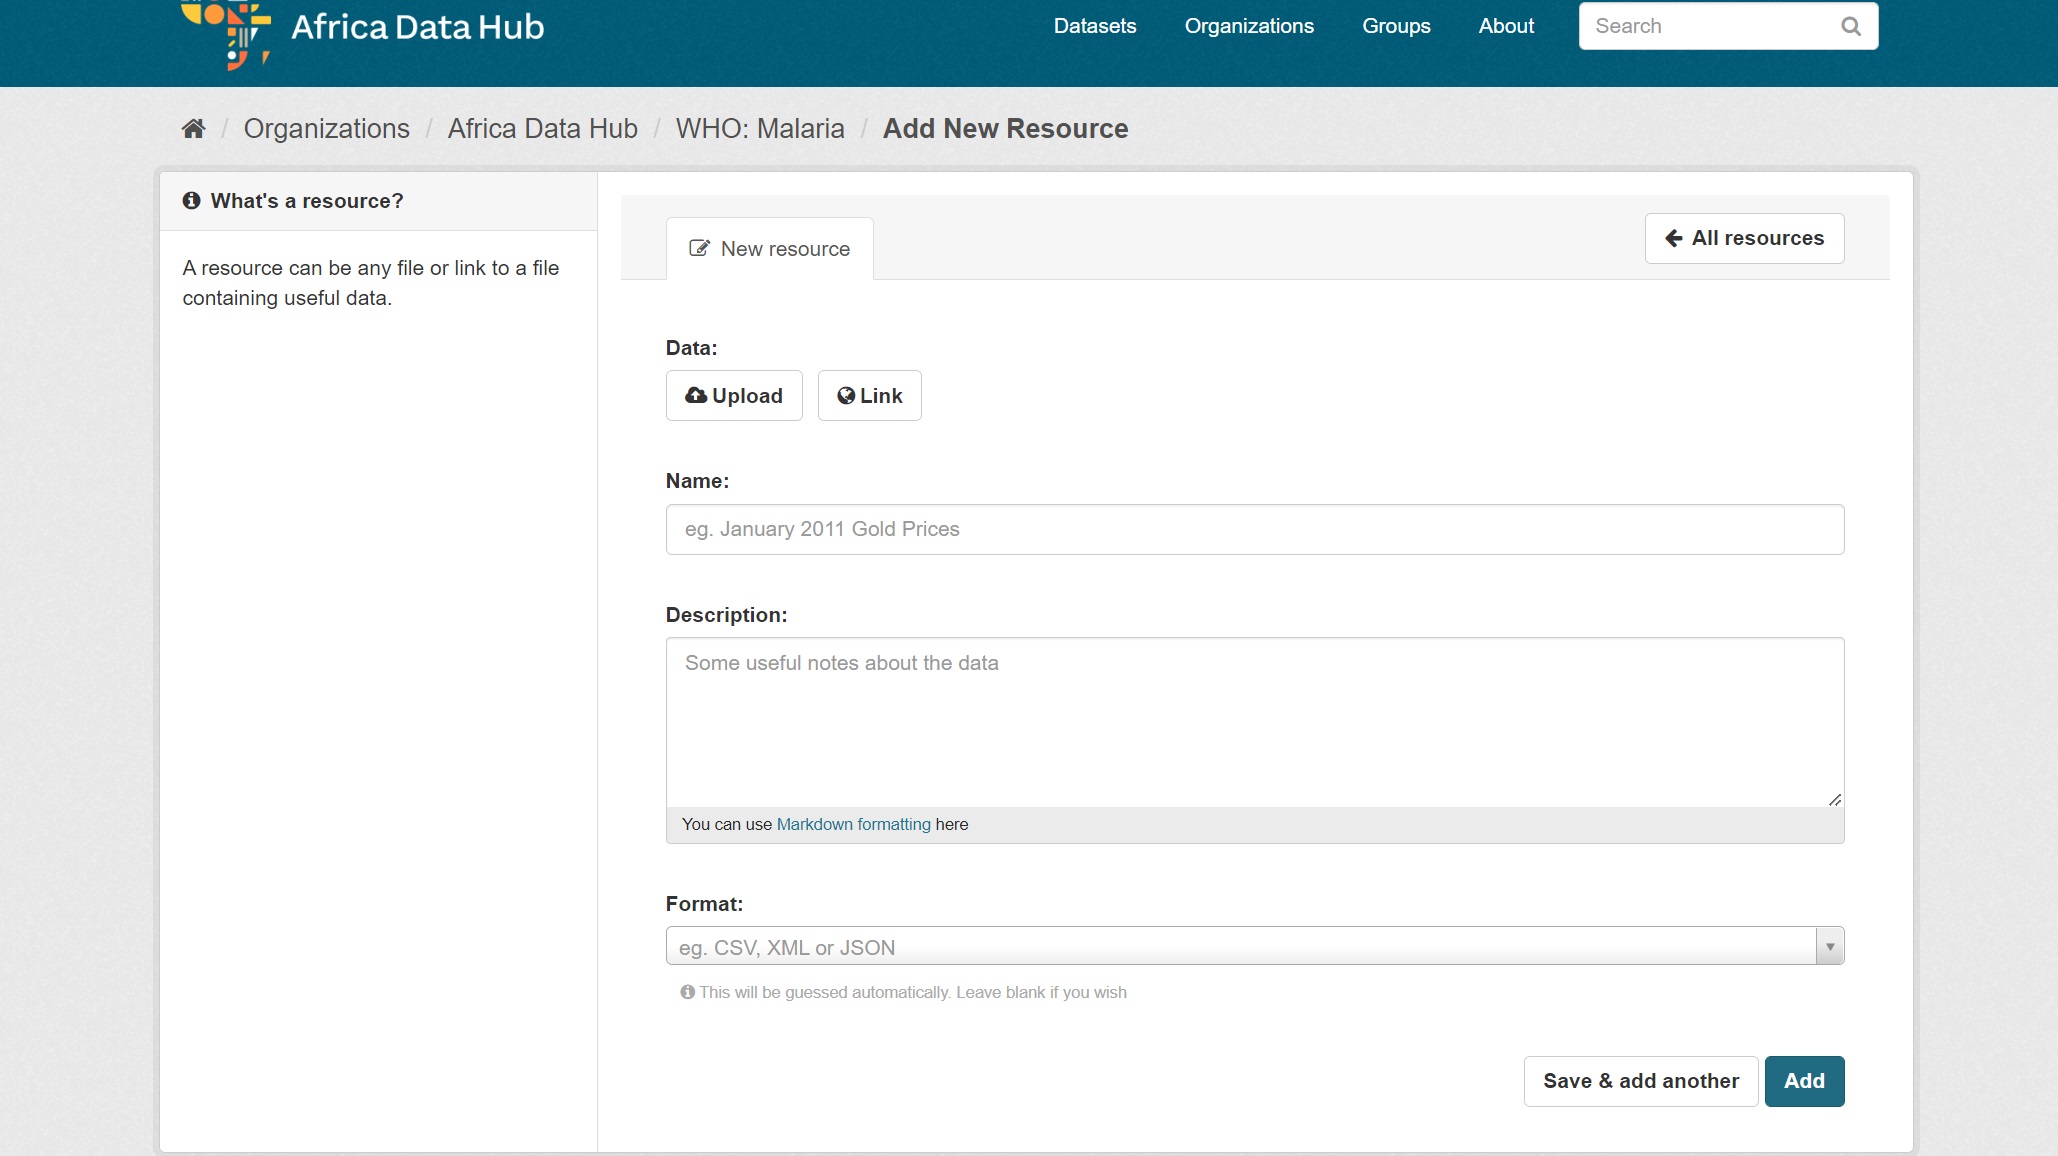Click the Upload data button
Screen dimensions: 2058x1156
tap(734, 396)
